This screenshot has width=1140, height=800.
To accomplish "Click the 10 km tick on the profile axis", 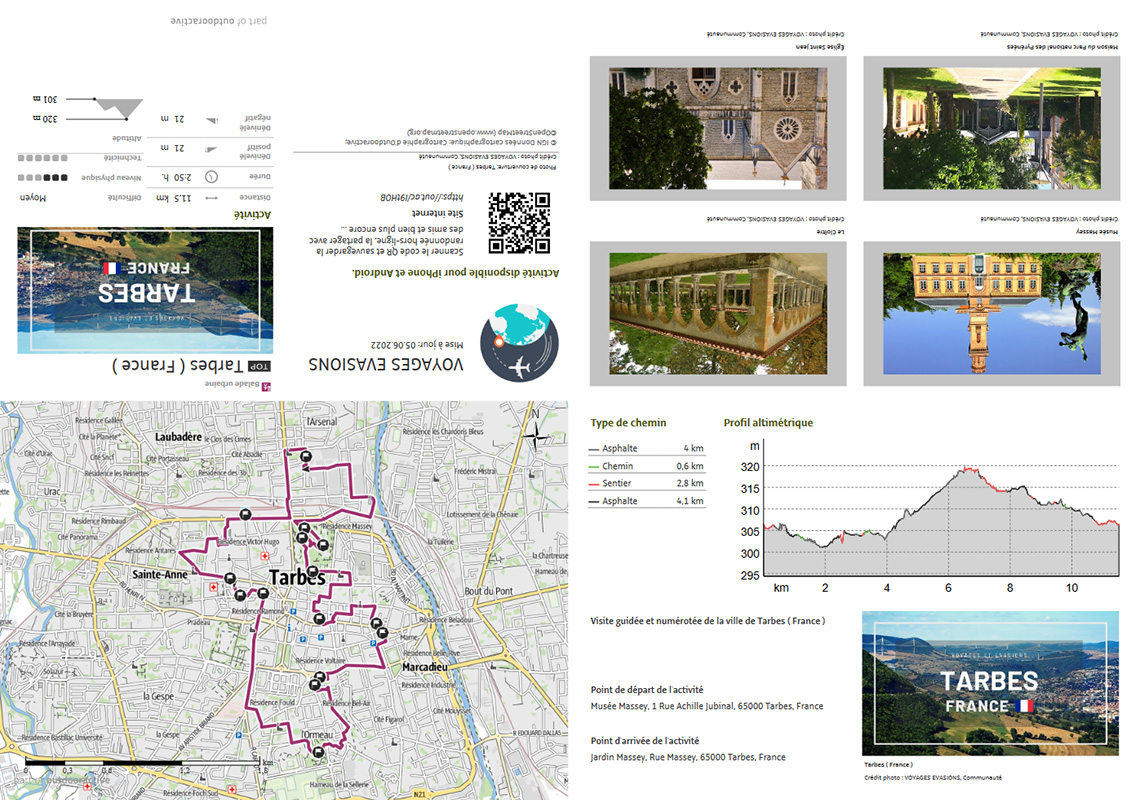I will click(x=1072, y=588).
